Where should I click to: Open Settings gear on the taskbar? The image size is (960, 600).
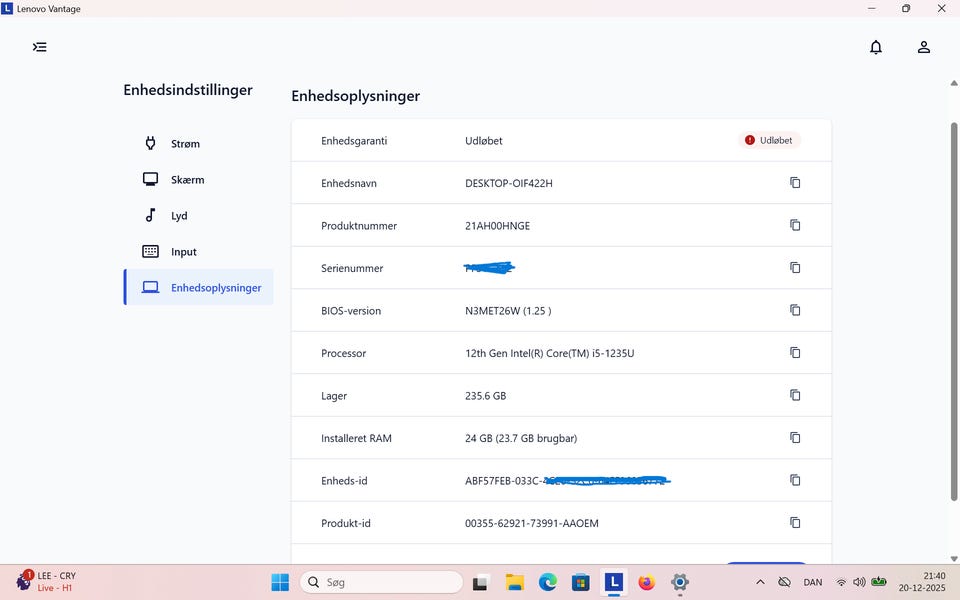pyautogui.click(x=680, y=582)
